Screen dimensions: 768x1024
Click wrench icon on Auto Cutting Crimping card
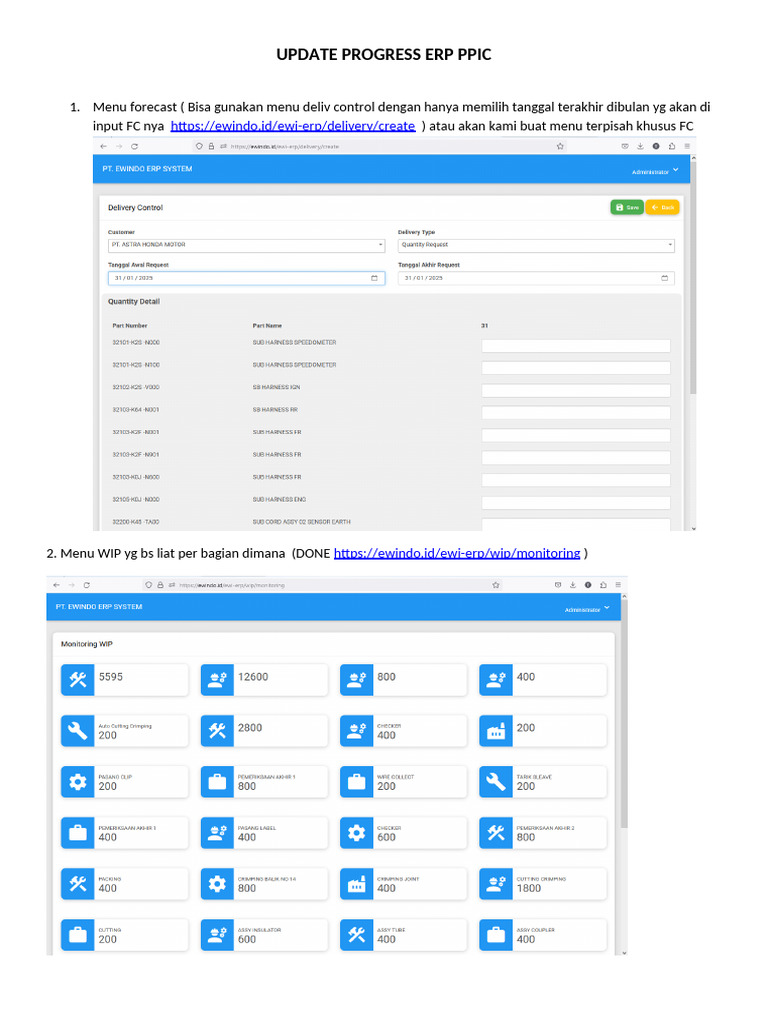(x=78, y=731)
